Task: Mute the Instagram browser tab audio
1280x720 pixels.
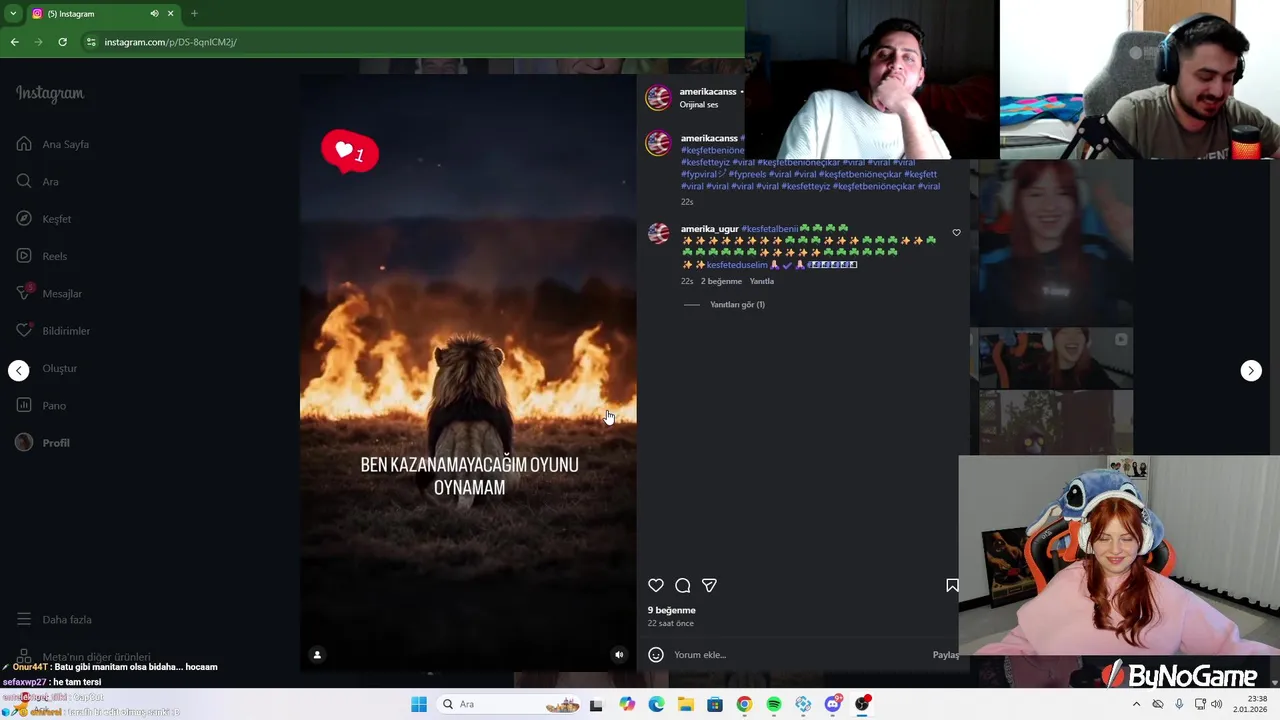Action: 154,14
